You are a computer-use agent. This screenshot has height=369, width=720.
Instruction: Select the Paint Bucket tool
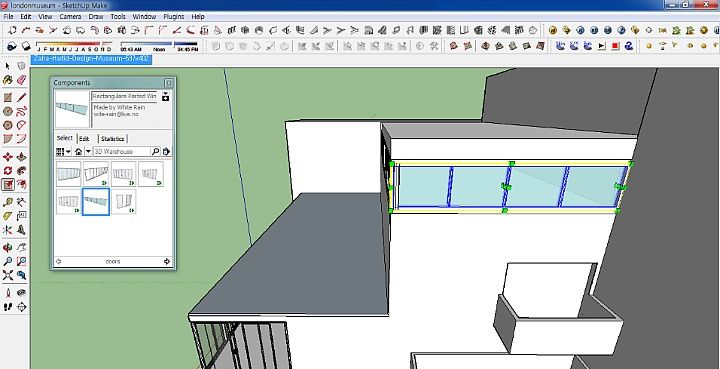8,80
